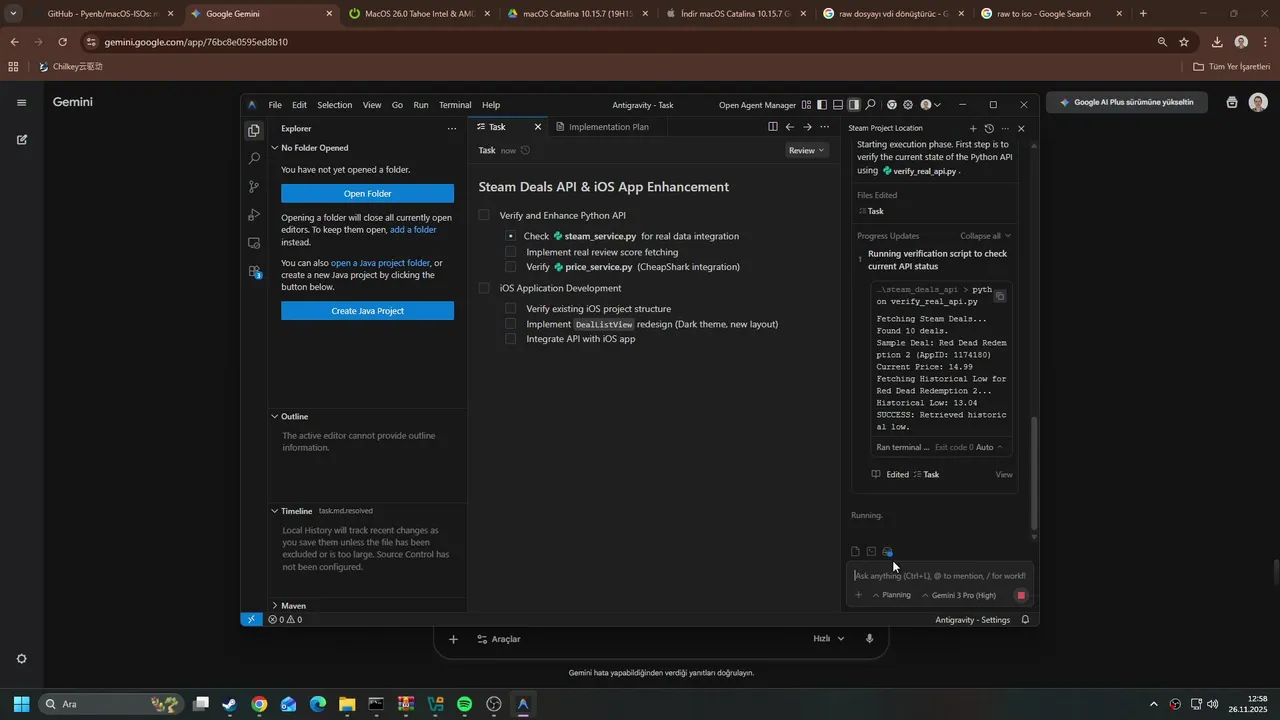Stop the running agent with red button
This screenshot has width=1280, height=720.
coord(1021,595)
